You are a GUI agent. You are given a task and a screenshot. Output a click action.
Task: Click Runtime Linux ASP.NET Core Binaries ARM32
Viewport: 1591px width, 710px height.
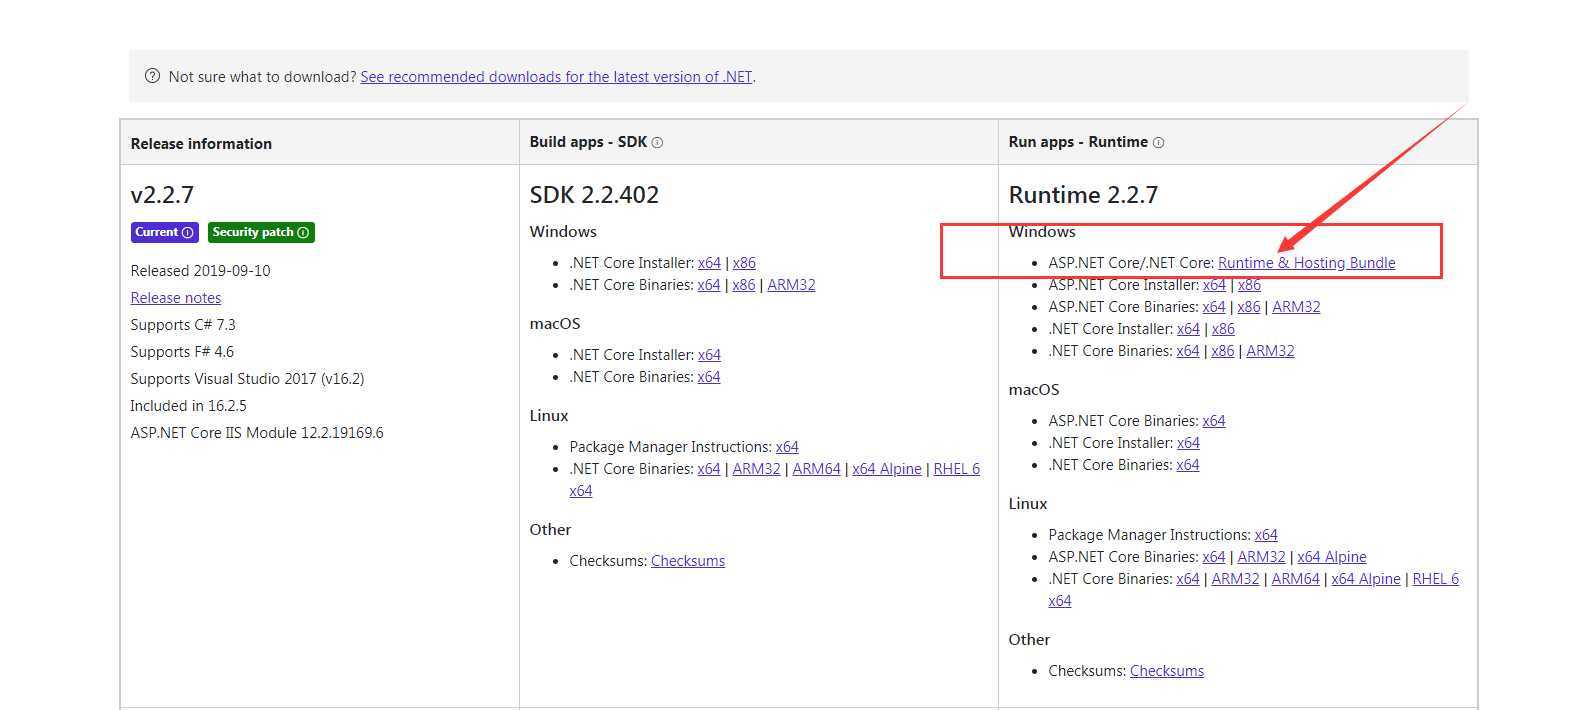1261,557
